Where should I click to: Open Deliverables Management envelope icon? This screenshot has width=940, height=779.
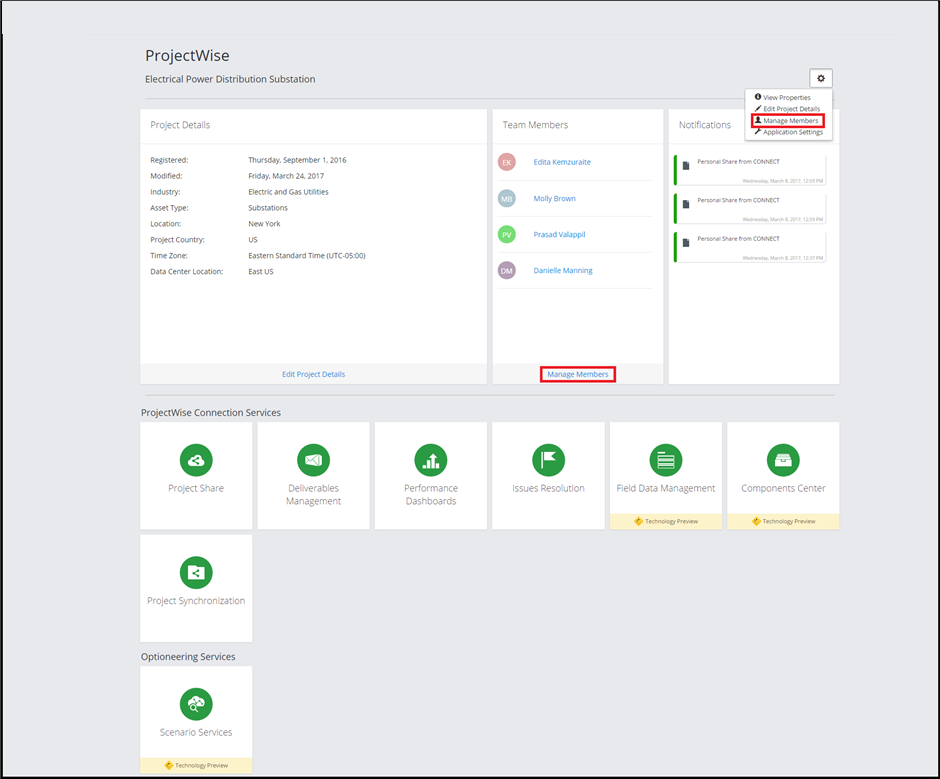tap(314, 460)
